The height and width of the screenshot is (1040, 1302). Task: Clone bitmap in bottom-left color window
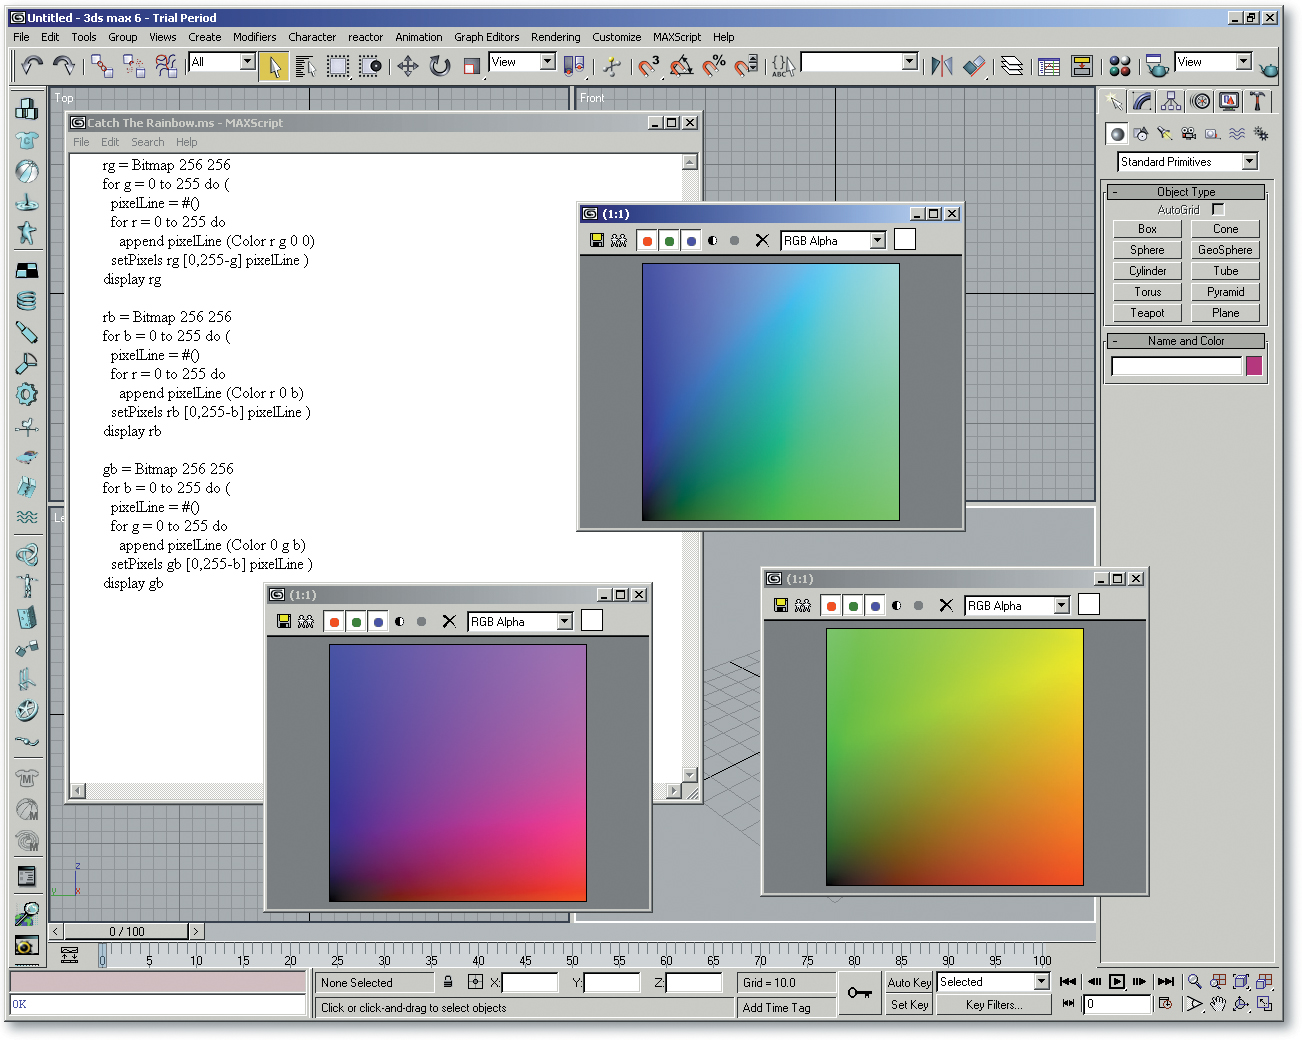[306, 621]
